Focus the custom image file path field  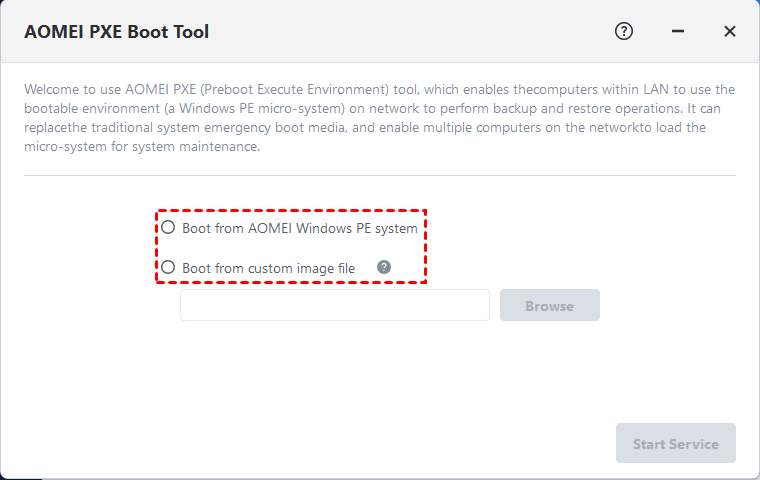pos(334,305)
